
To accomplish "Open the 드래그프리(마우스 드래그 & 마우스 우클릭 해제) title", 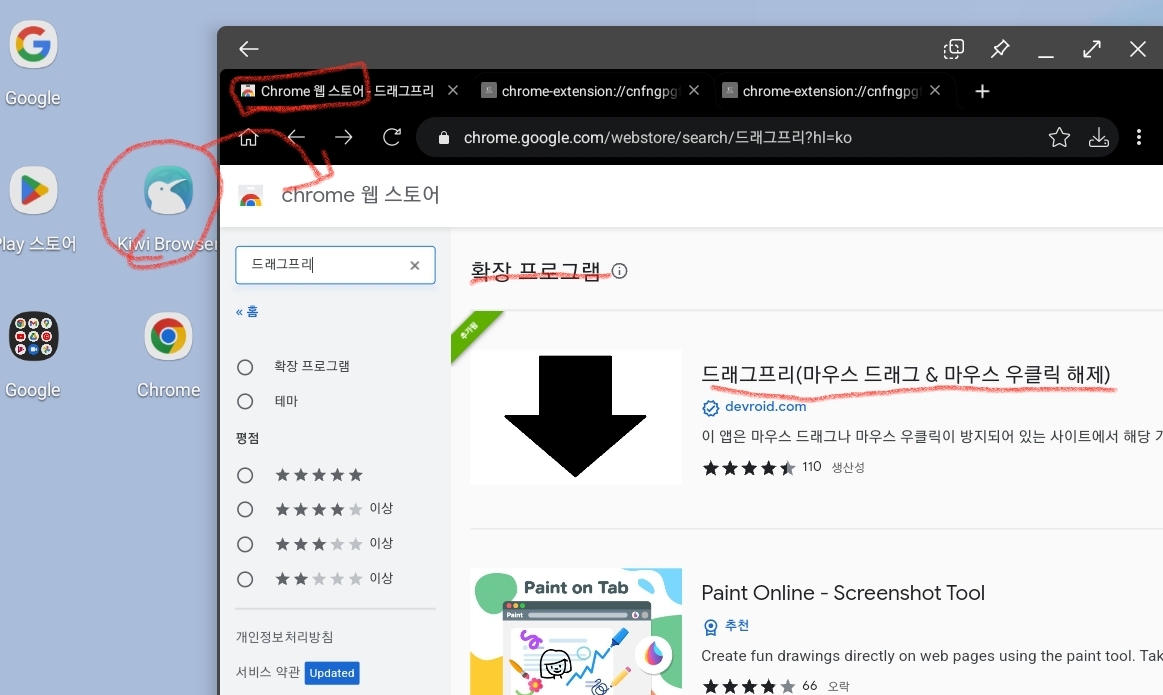I will pyautogui.click(x=906, y=374).
